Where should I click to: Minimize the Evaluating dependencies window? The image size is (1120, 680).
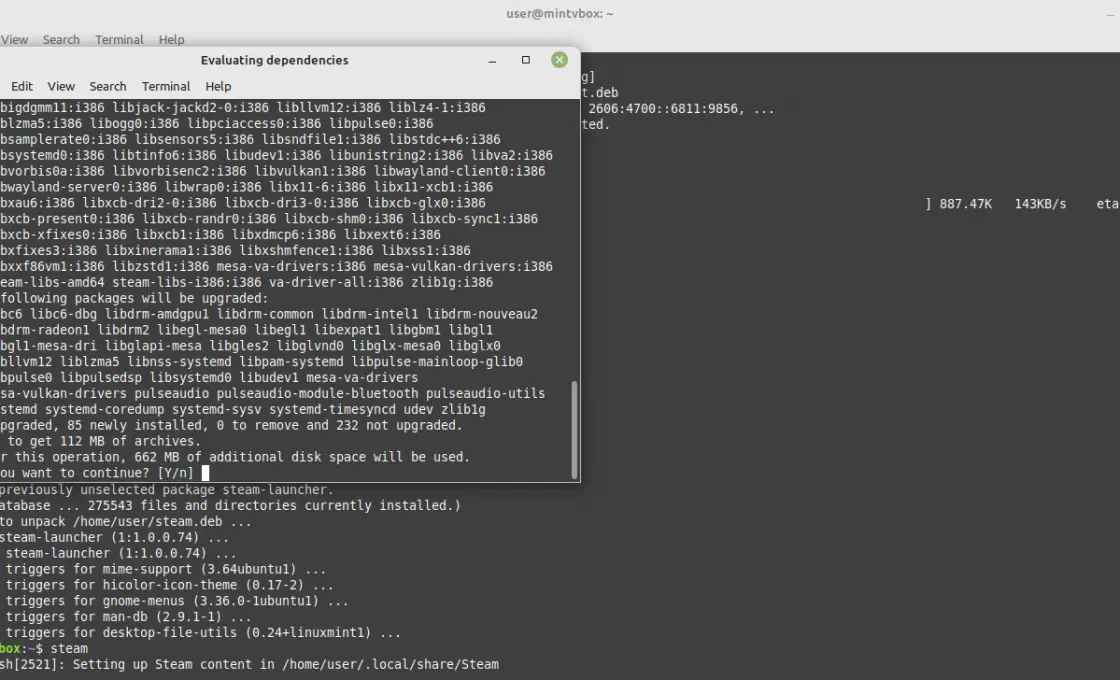click(492, 60)
